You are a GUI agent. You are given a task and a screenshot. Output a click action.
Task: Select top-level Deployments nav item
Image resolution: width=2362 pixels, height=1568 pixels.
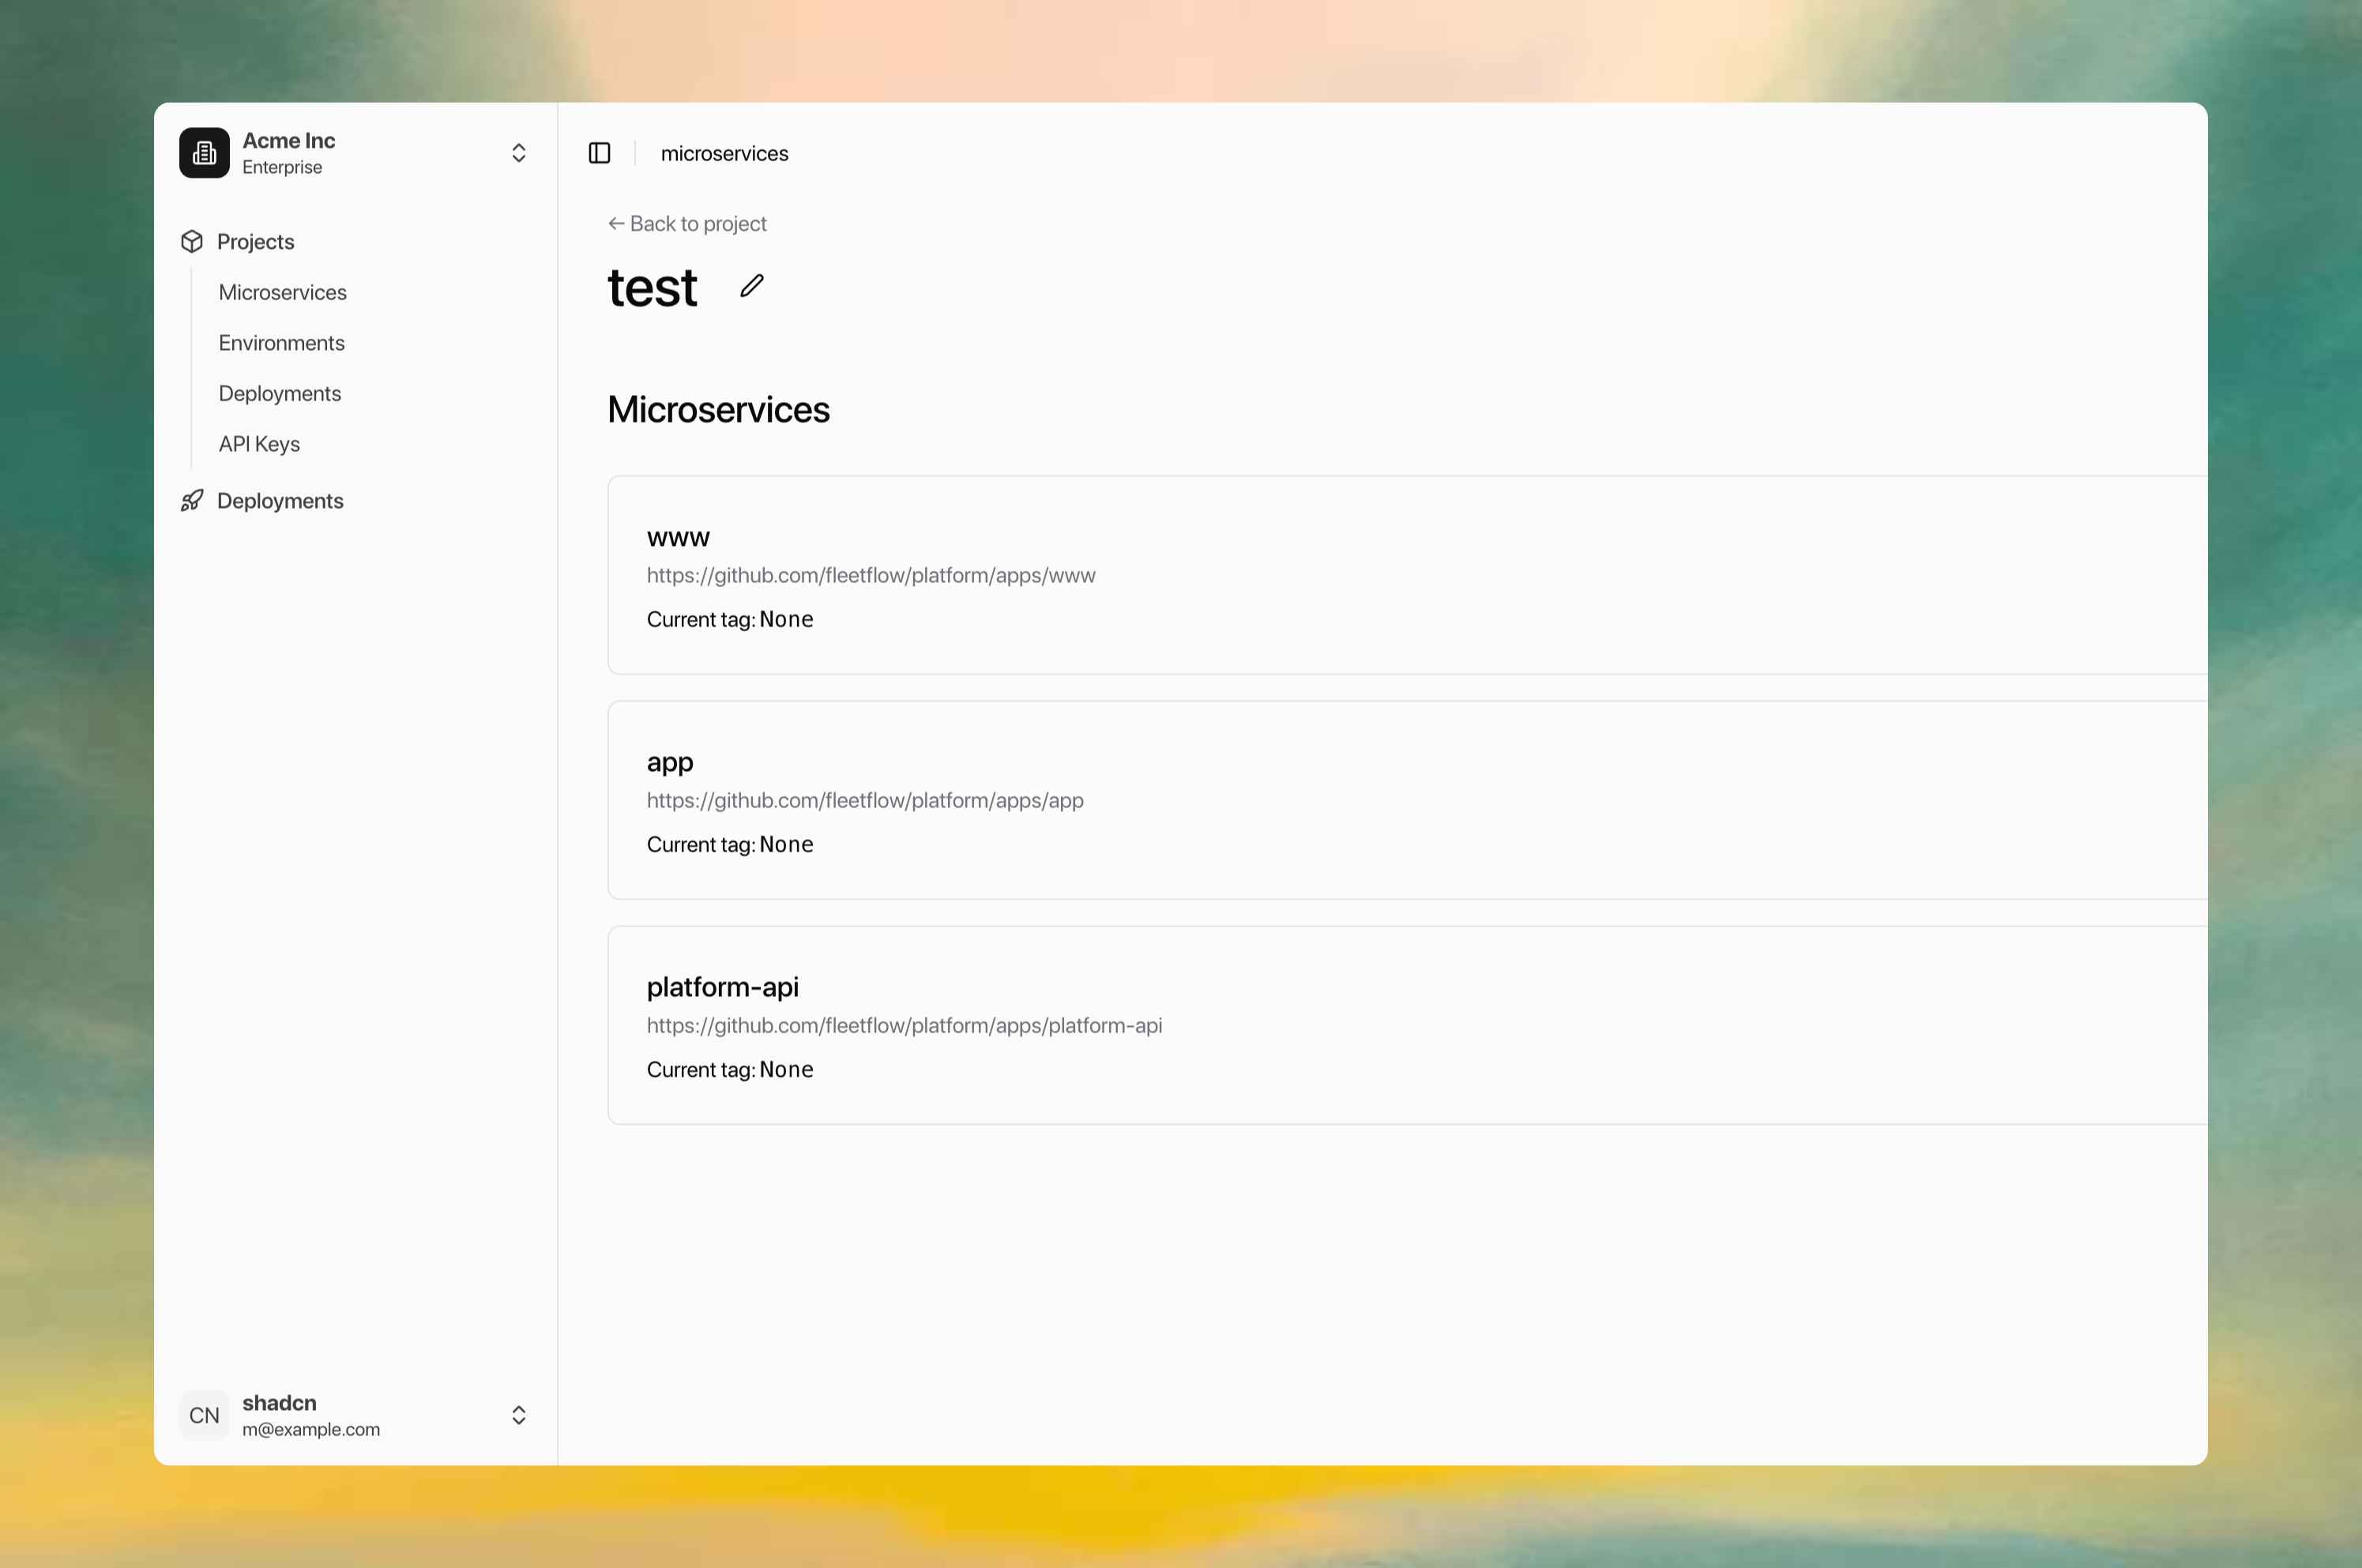(x=280, y=501)
